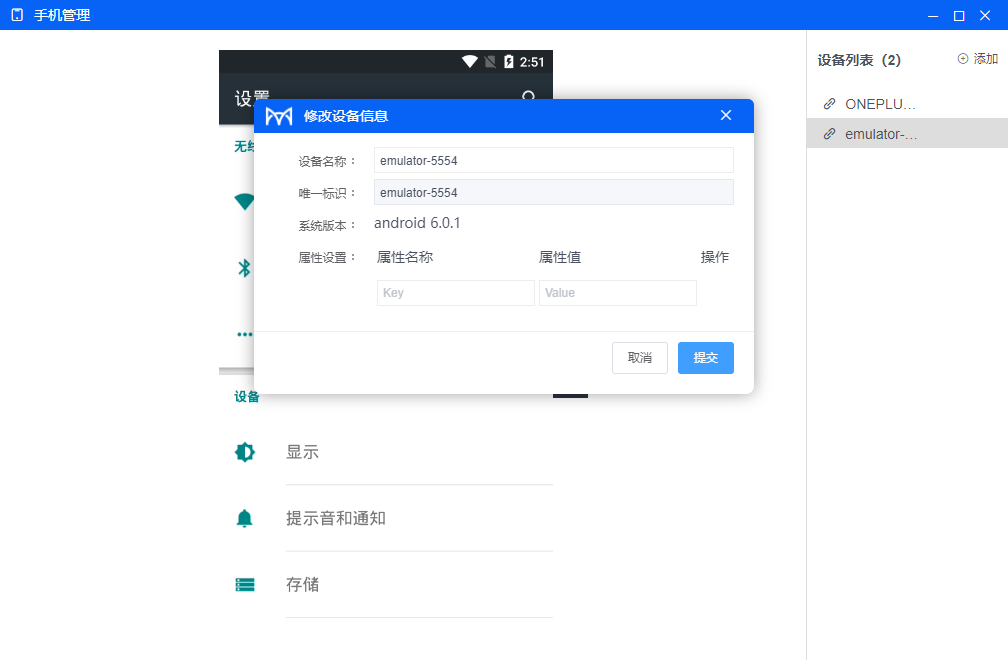1008x660 pixels.
Task: Submit device info with 提交 button
Action: [x=705, y=357]
